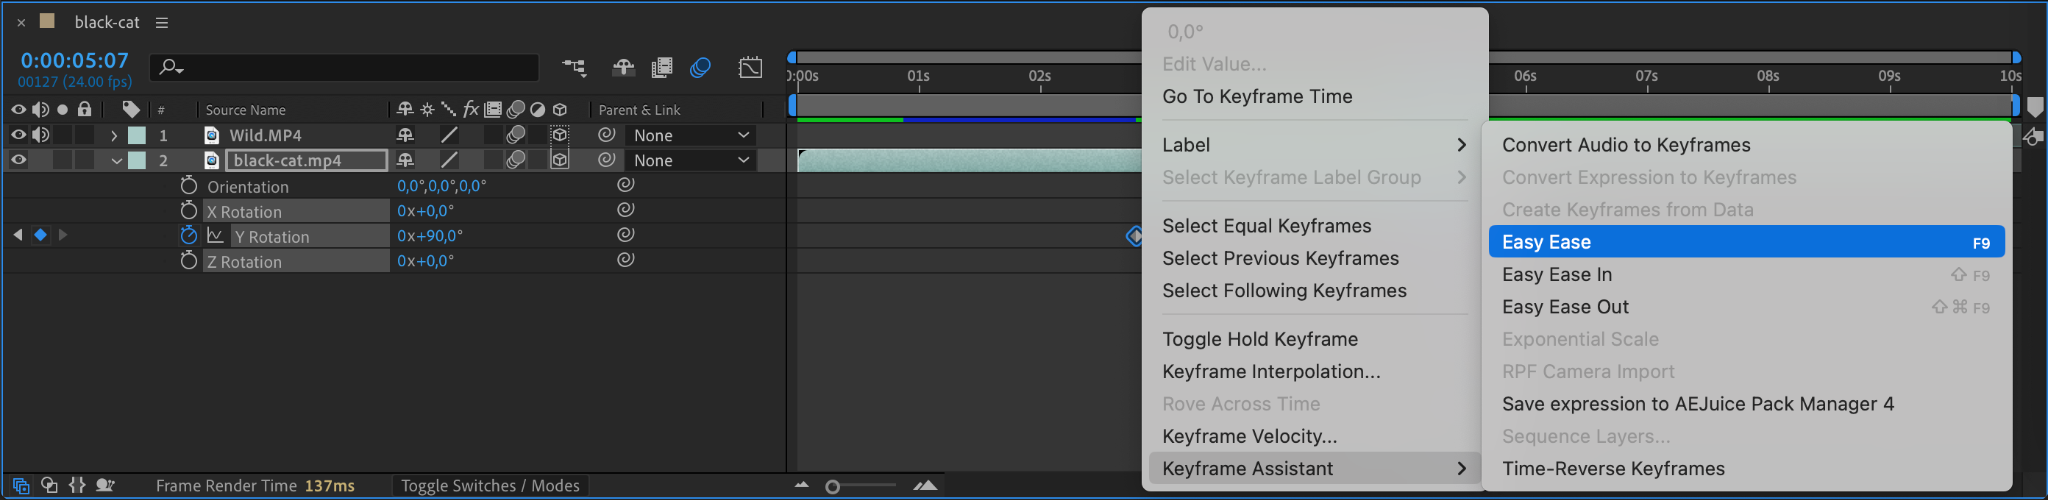Collapse the black-cat.mp4 layer properties
Screen dimensions: 2048x500
(116, 160)
